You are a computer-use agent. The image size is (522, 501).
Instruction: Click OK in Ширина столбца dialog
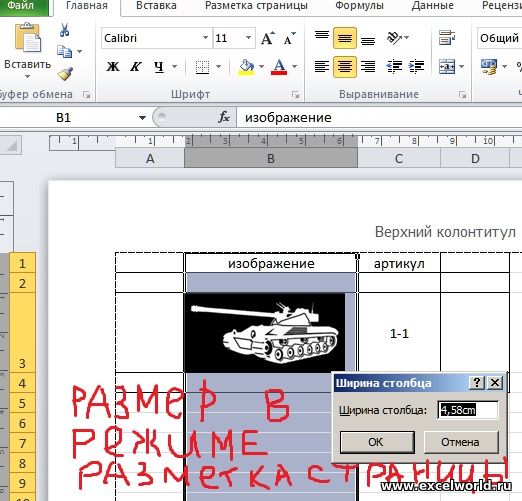point(377,442)
